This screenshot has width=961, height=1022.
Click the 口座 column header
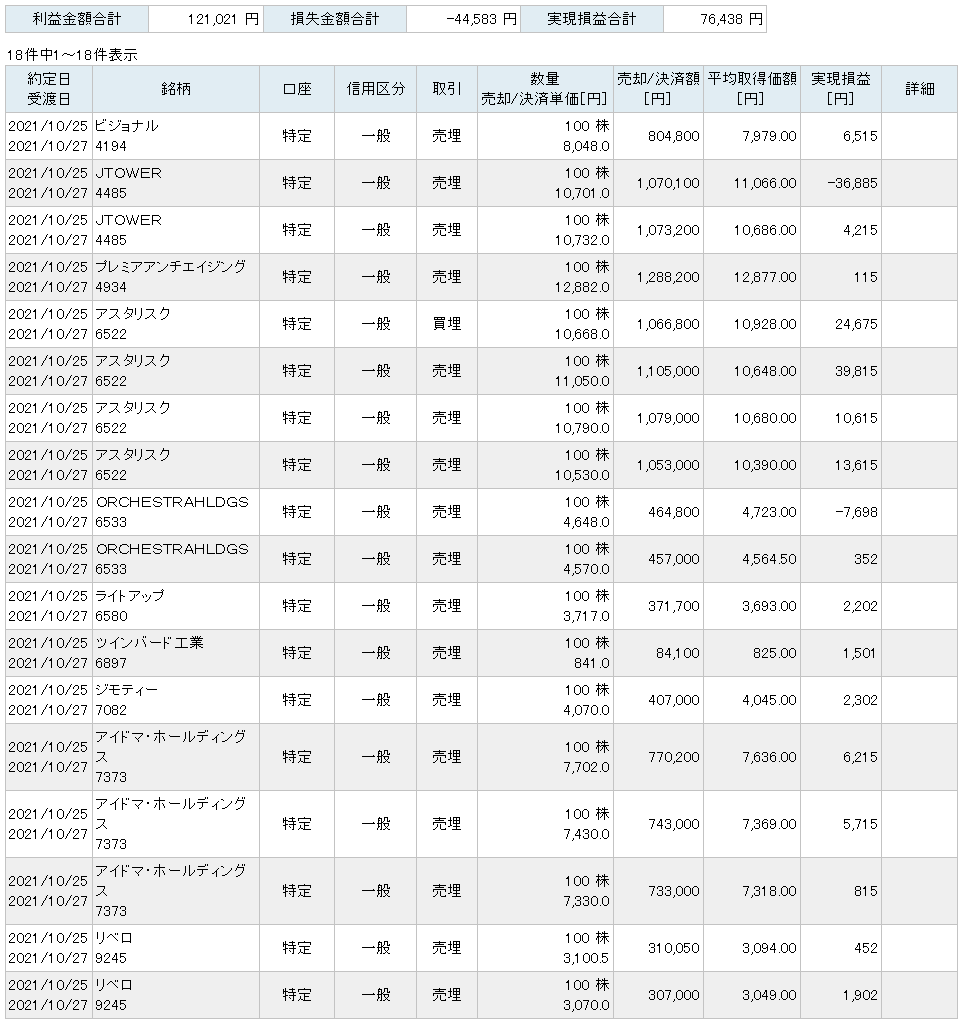pyautogui.click(x=297, y=89)
